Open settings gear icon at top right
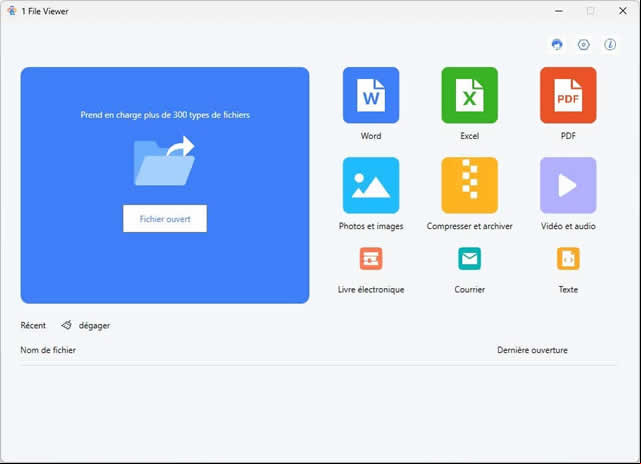 coord(583,44)
